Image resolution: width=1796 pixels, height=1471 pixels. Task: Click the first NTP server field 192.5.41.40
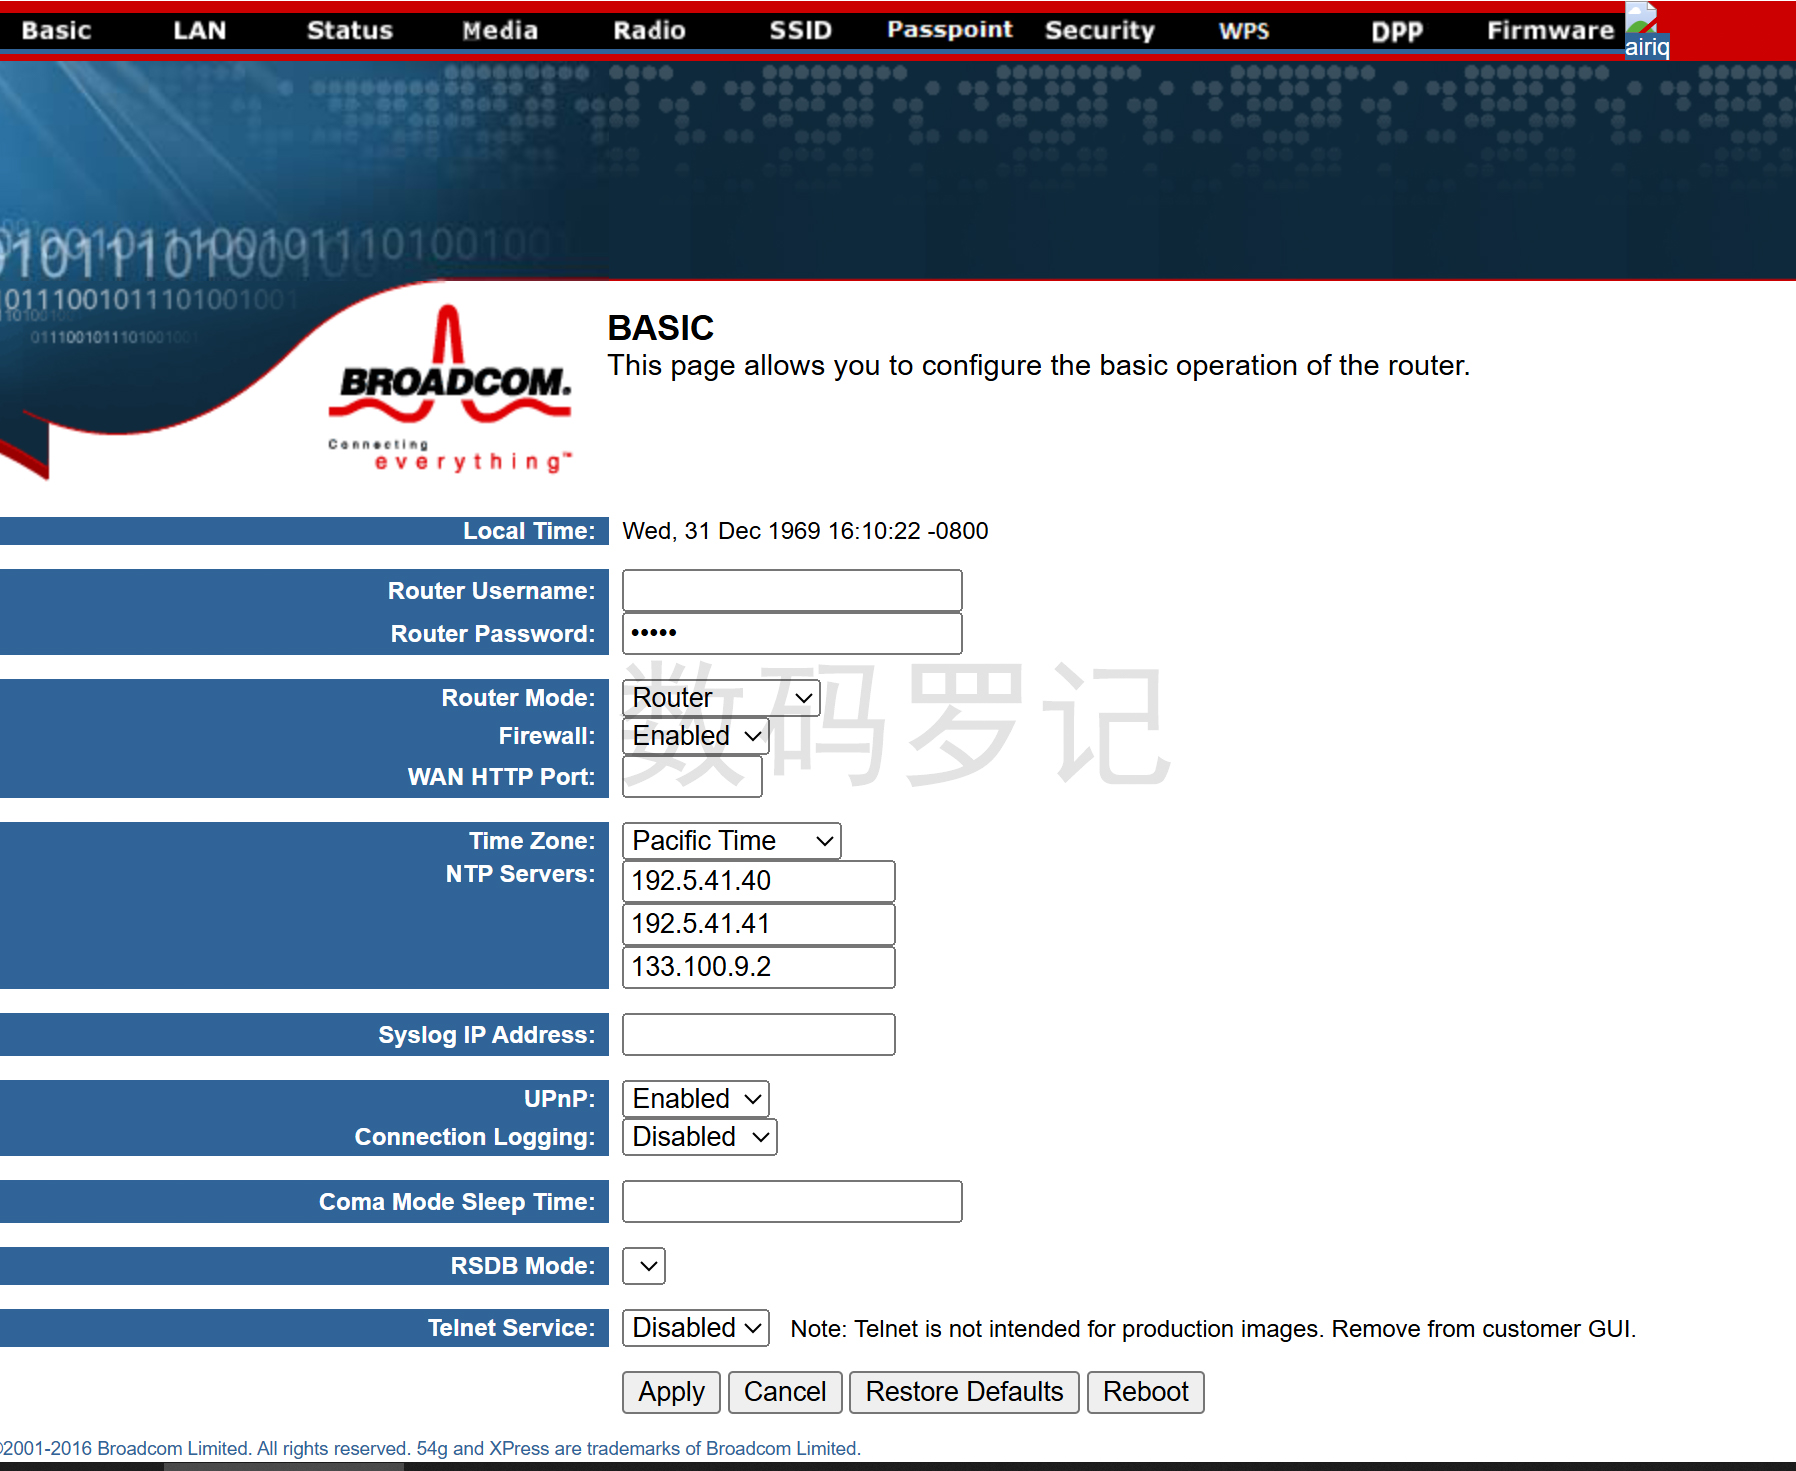tap(758, 881)
